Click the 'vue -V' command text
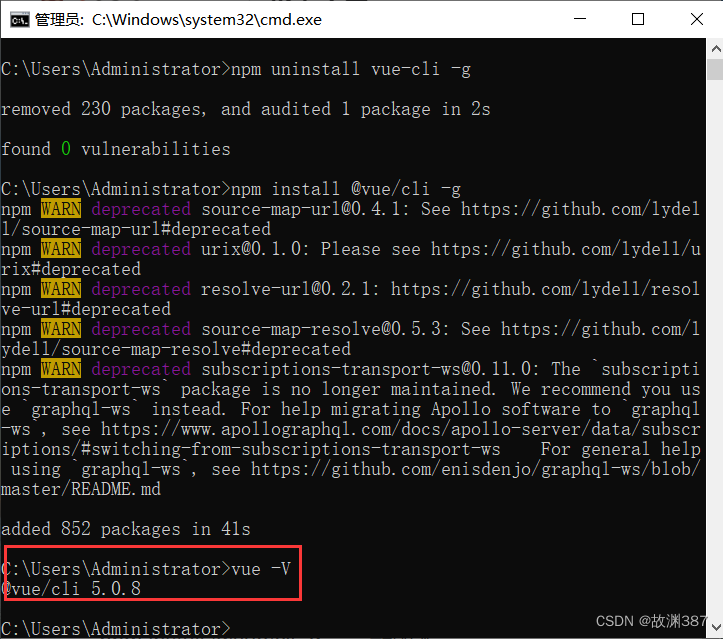723x639 pixels. pyautogui.click(x=261, y=569)
